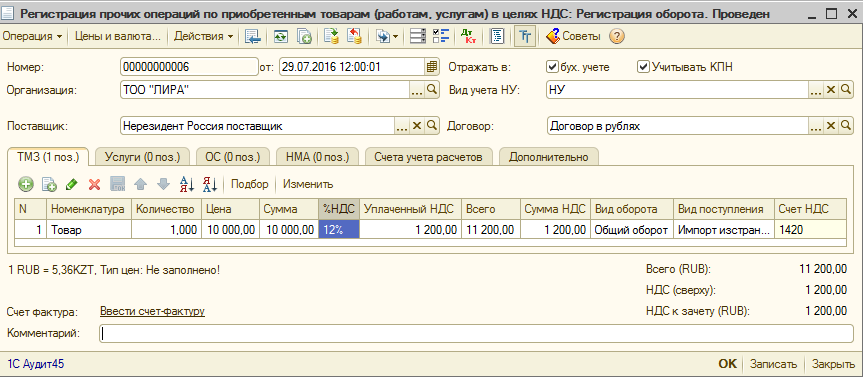Move the row down with arrow icon
This screenshot has width=863, height=377.
163,184
